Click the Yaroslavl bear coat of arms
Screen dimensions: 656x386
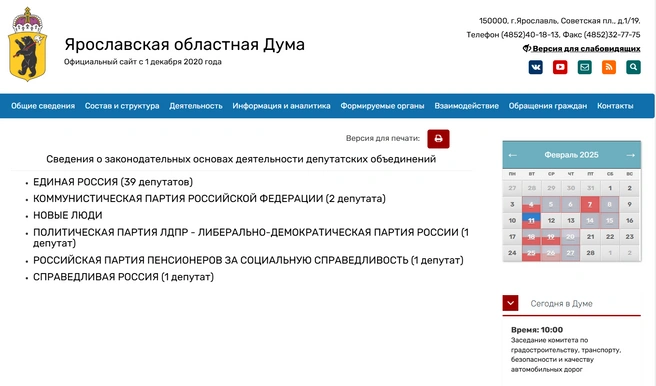tap(28, 44)
